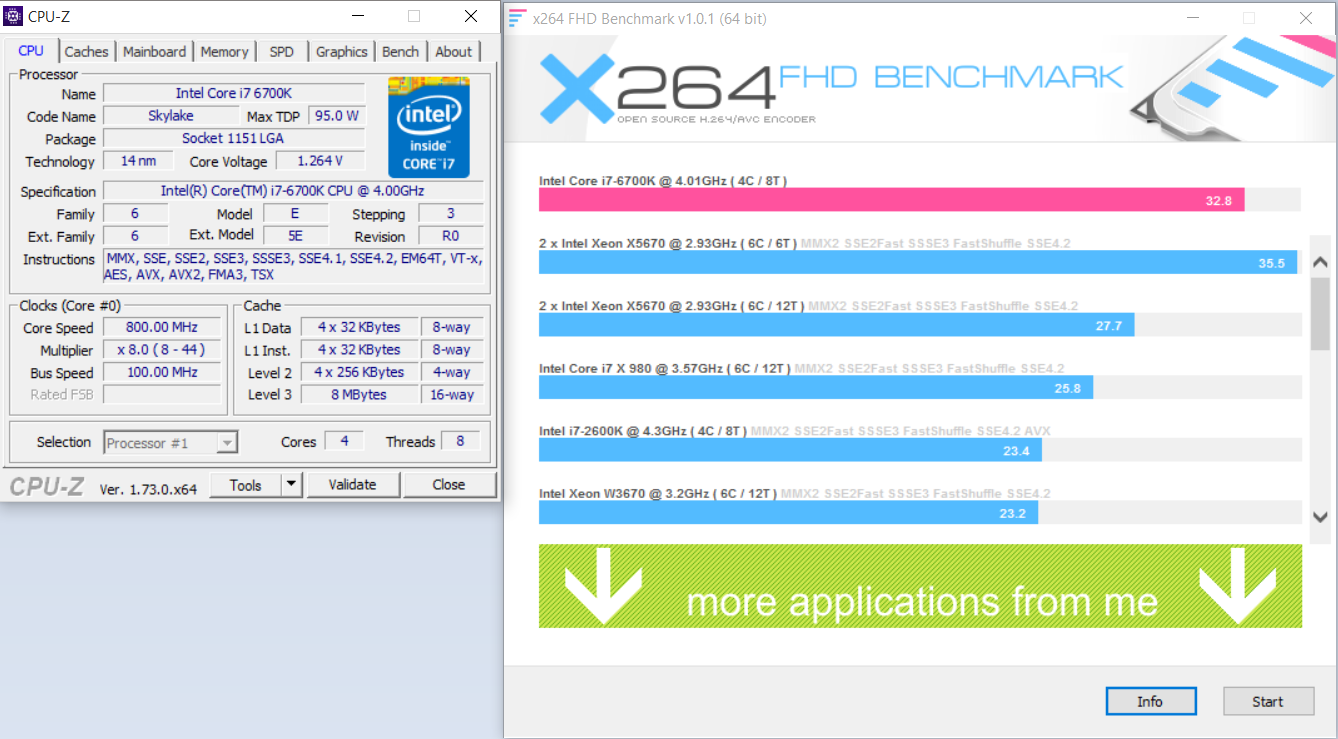Click the Stepping value '3'
The image size is (1338, 739).
pos(451,213)
